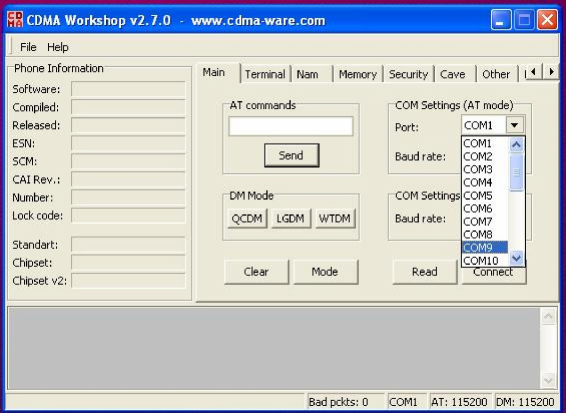Choose COM4 in the port list
This screenshot has width=567, height=413.
(485, 183)
